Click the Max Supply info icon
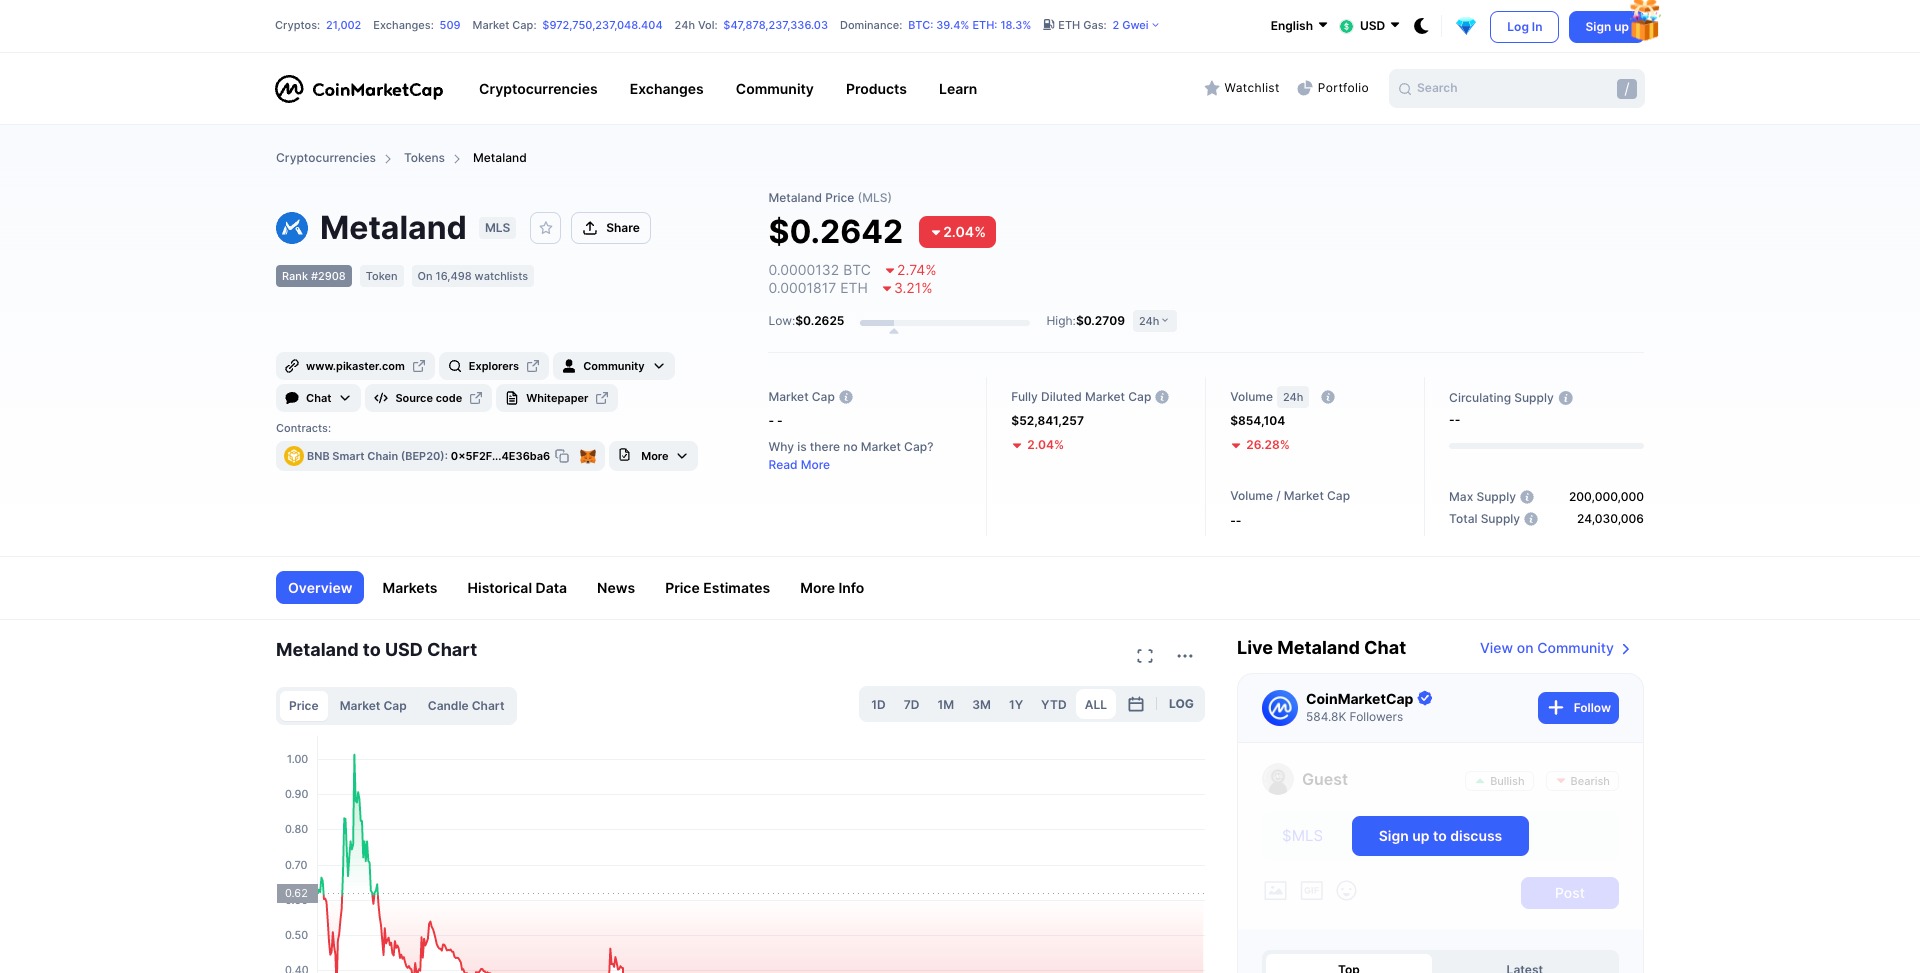The width and height of the screenshot is (1920, 973). (x=1527, y=497)
